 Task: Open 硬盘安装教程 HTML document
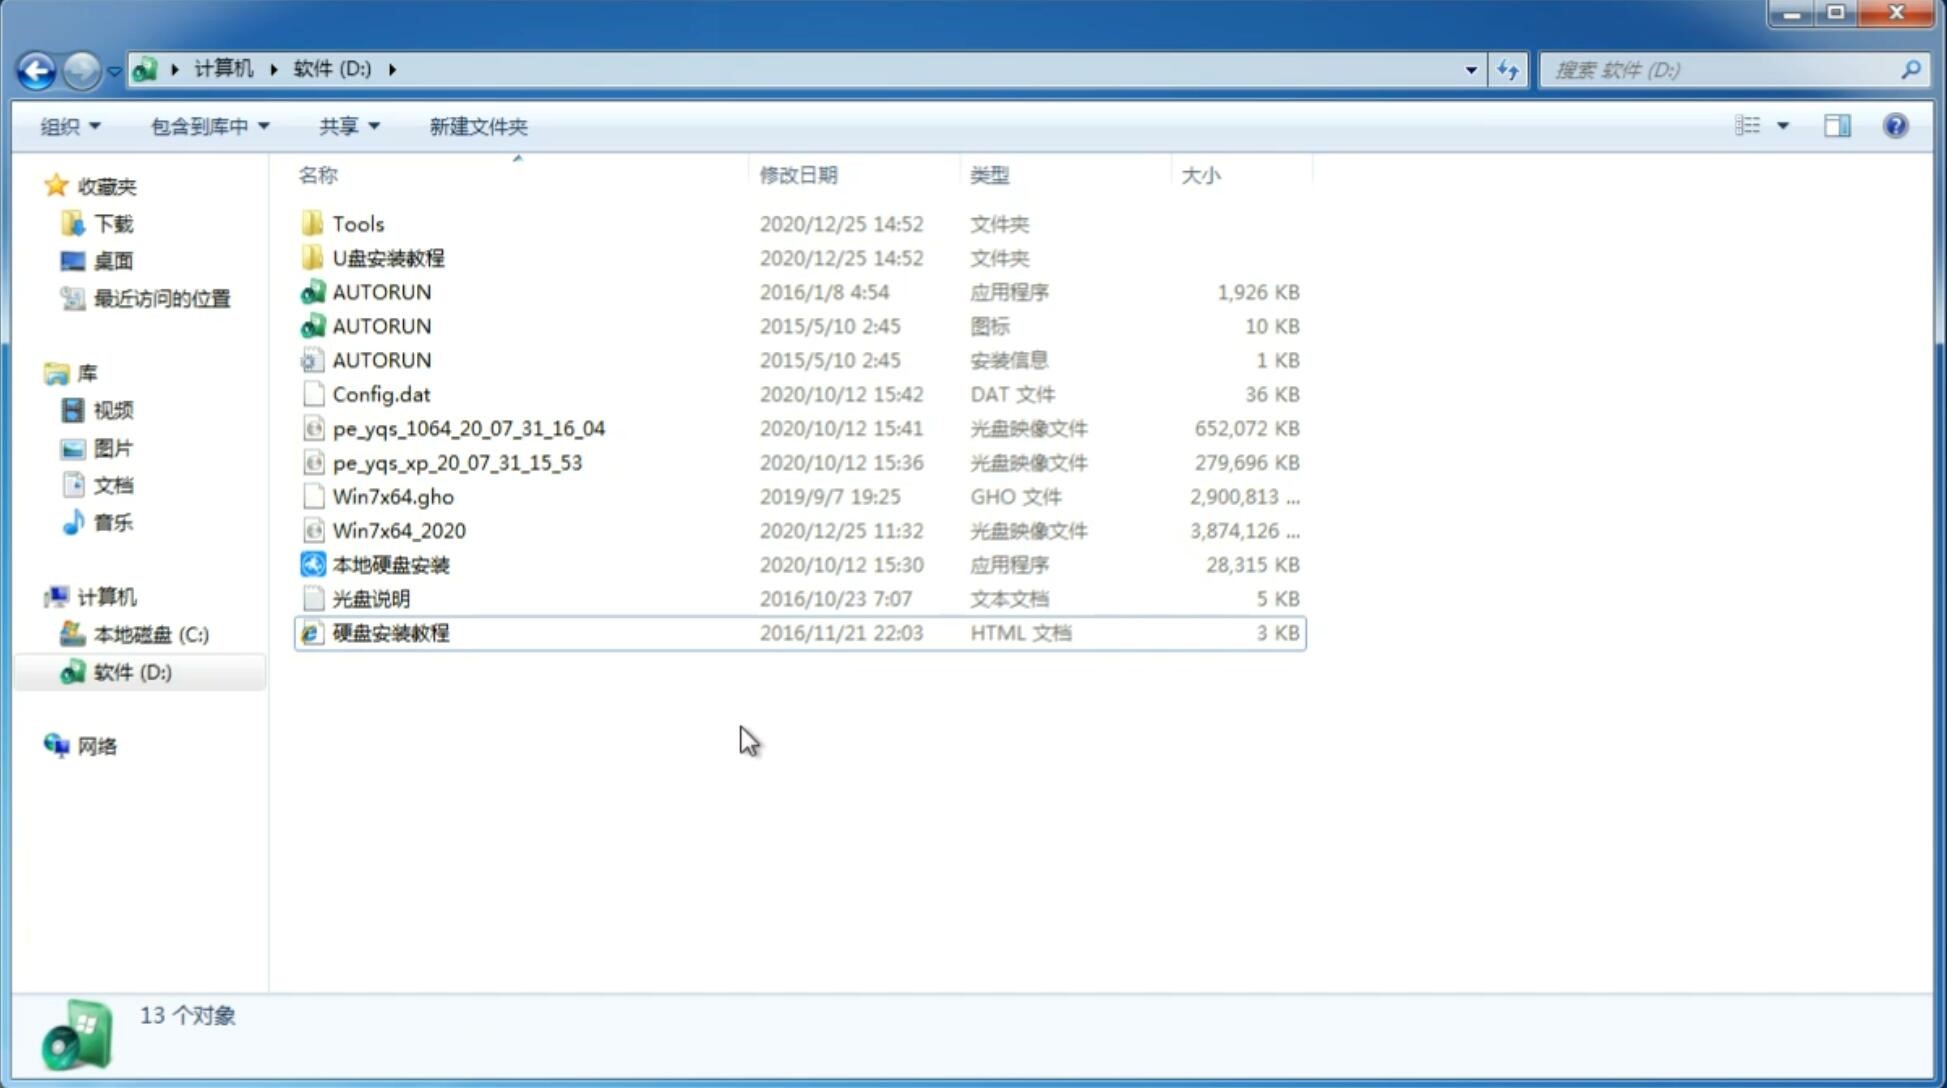pyautogui.click(x=389, y=632)
